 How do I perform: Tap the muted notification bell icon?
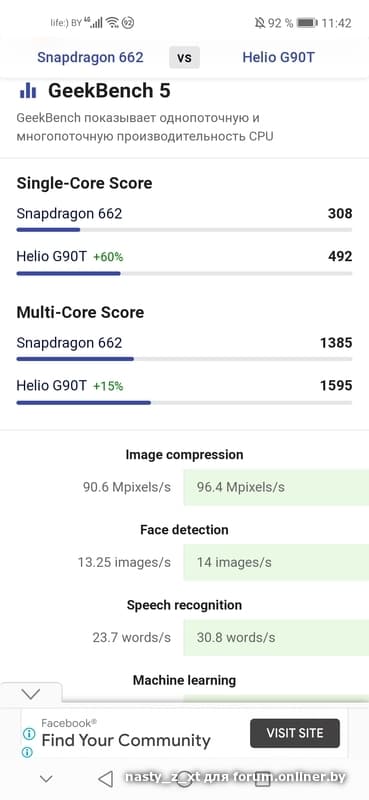click(x=259, y=23)
